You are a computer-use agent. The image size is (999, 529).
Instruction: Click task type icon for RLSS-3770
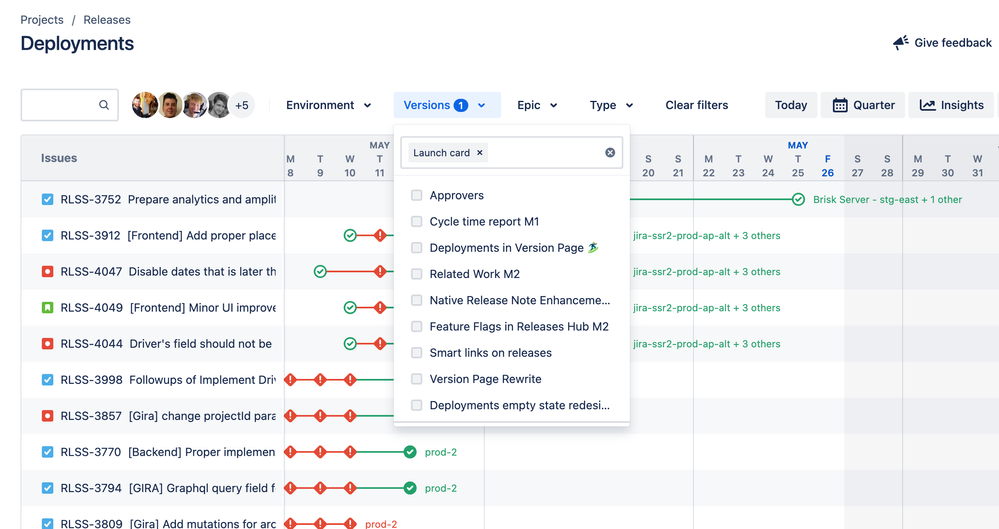tap(47, 452)
